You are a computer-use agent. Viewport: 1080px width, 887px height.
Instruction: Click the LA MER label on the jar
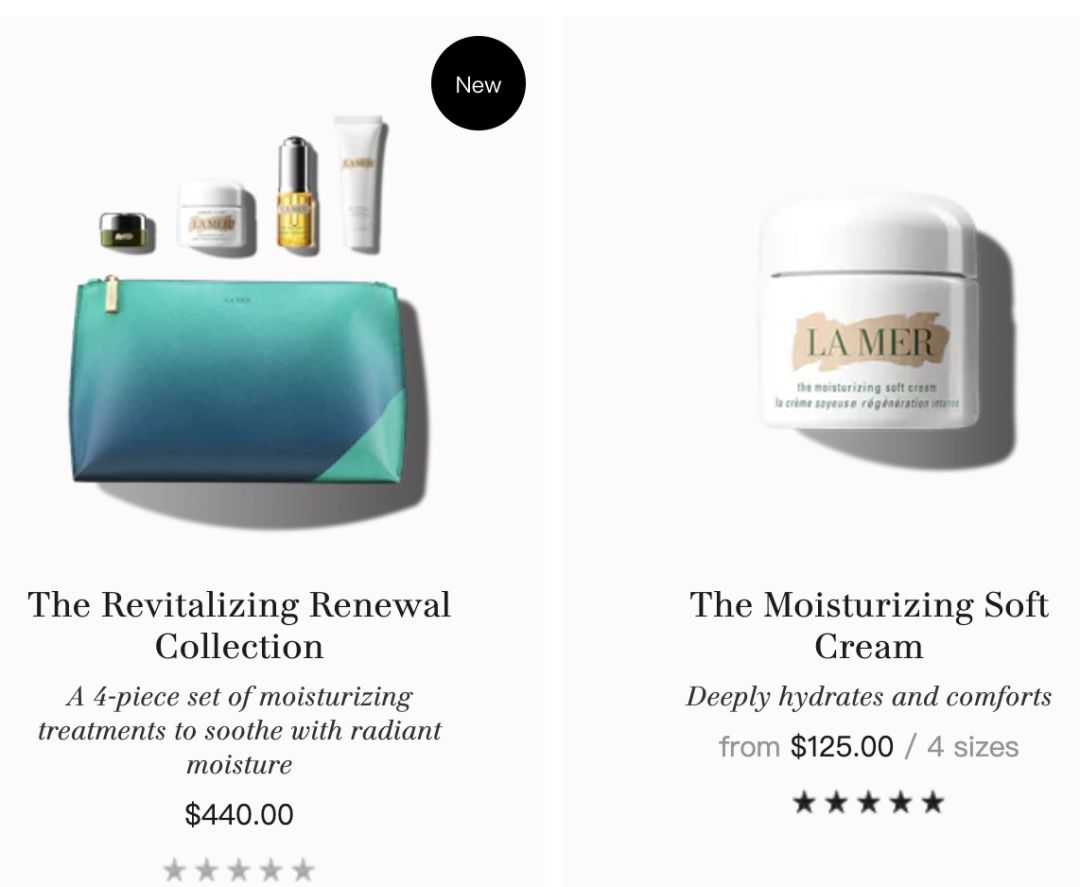(871, 342)
